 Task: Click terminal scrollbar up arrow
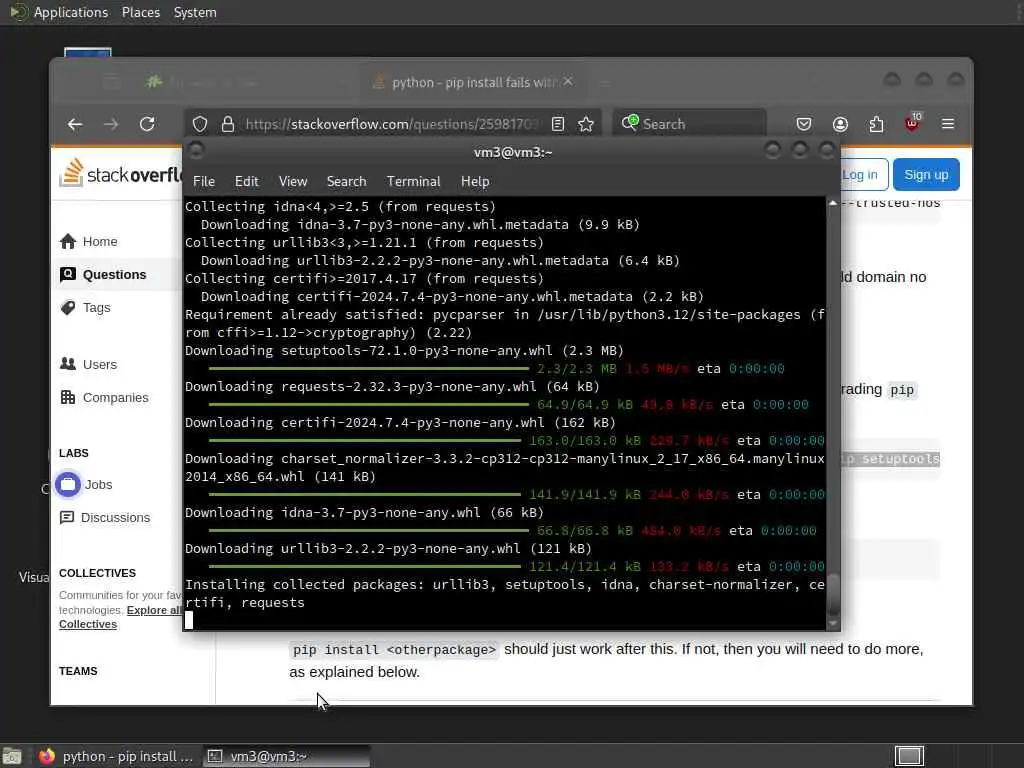[x=833, y=203]
